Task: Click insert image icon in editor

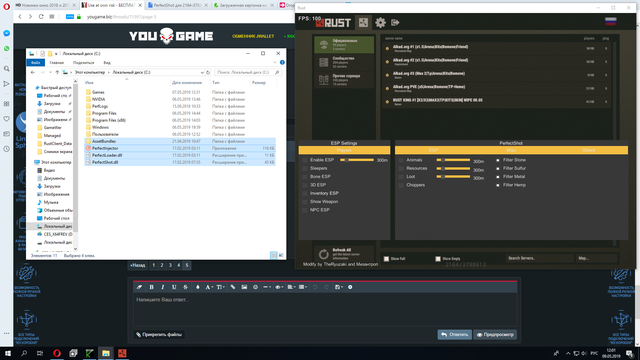Action: tap(244, 287)
